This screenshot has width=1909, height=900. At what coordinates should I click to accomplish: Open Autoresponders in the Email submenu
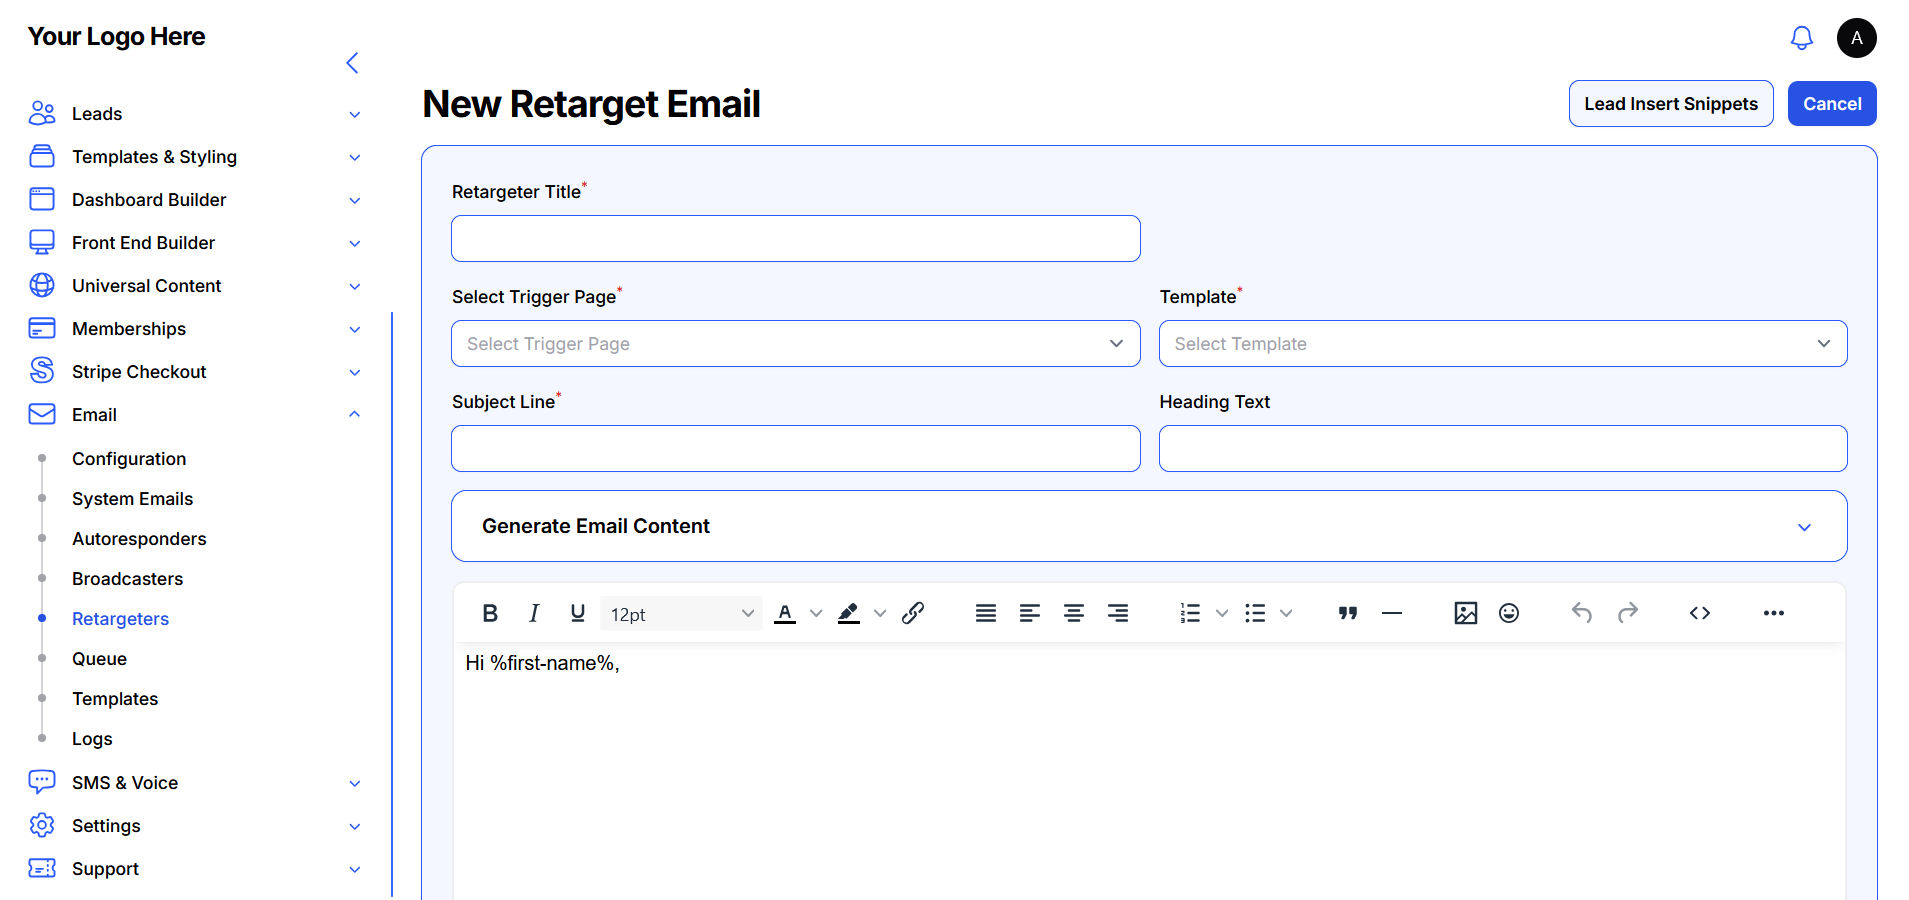point(139,539)
